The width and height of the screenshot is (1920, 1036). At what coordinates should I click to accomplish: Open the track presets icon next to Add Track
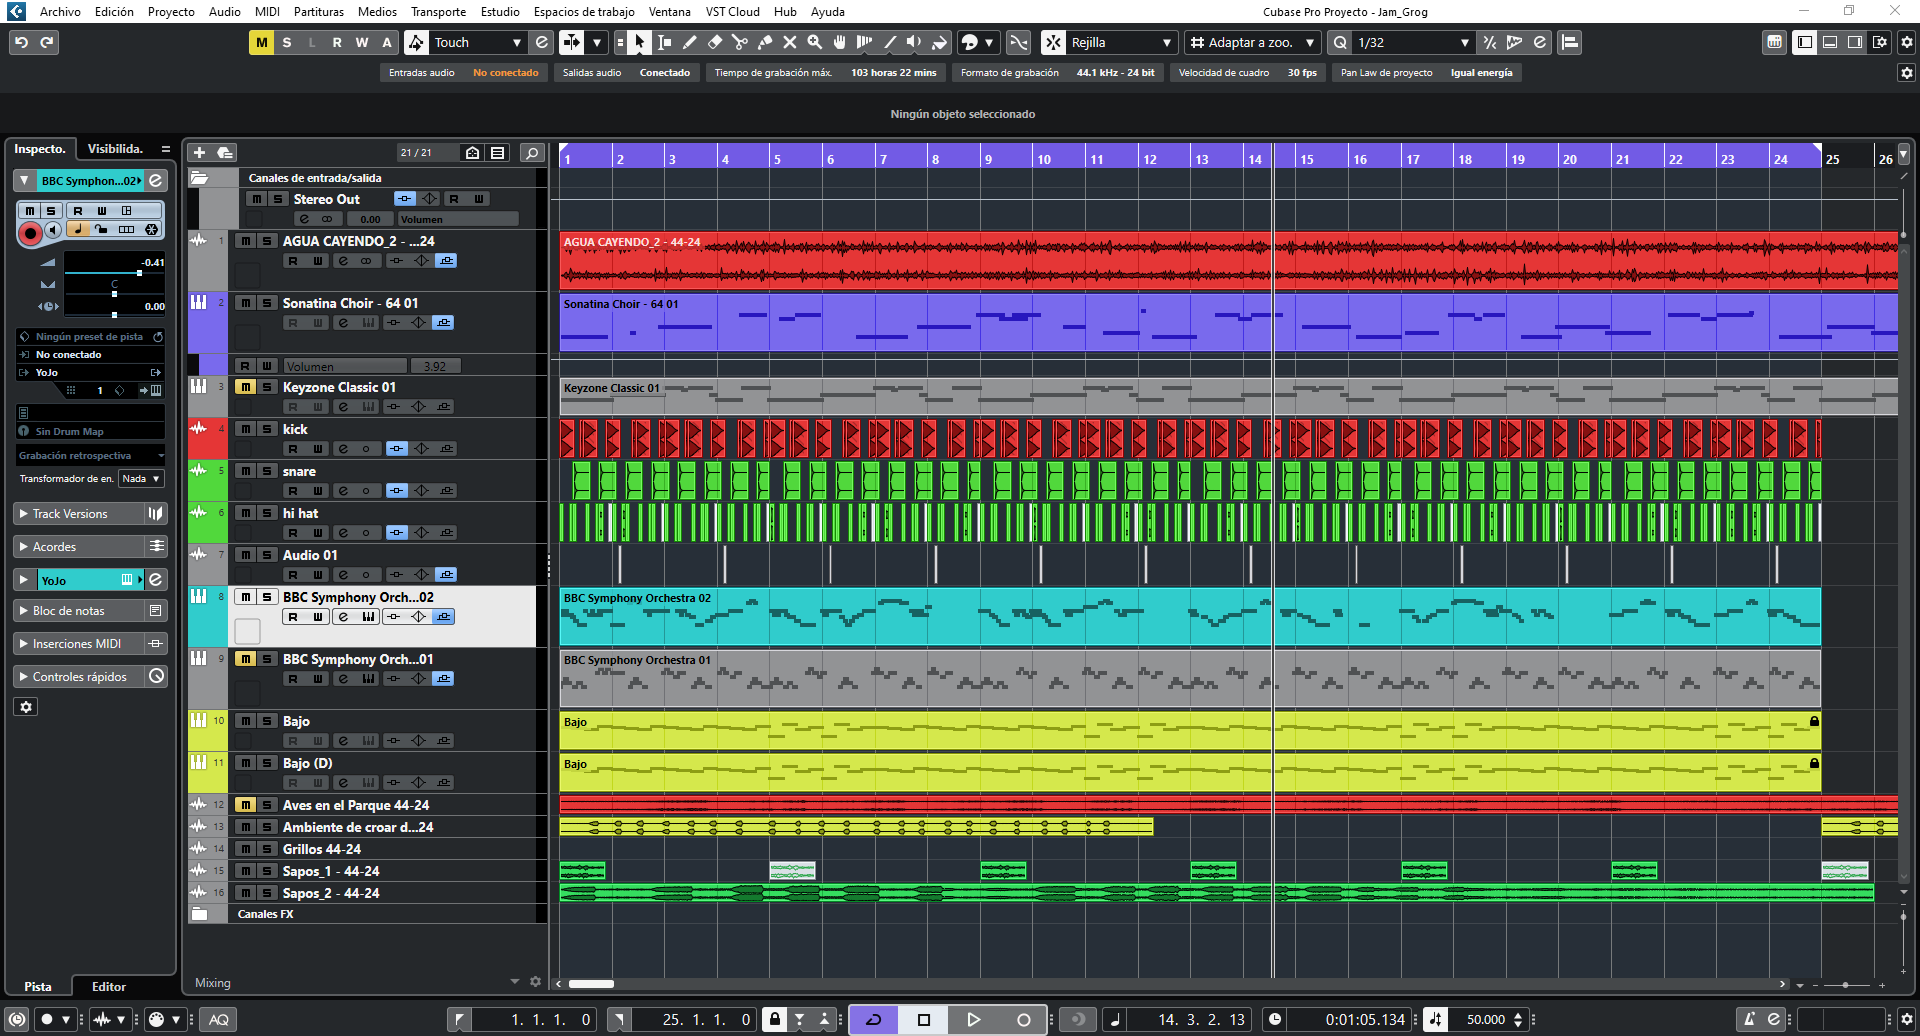(225, 152)
